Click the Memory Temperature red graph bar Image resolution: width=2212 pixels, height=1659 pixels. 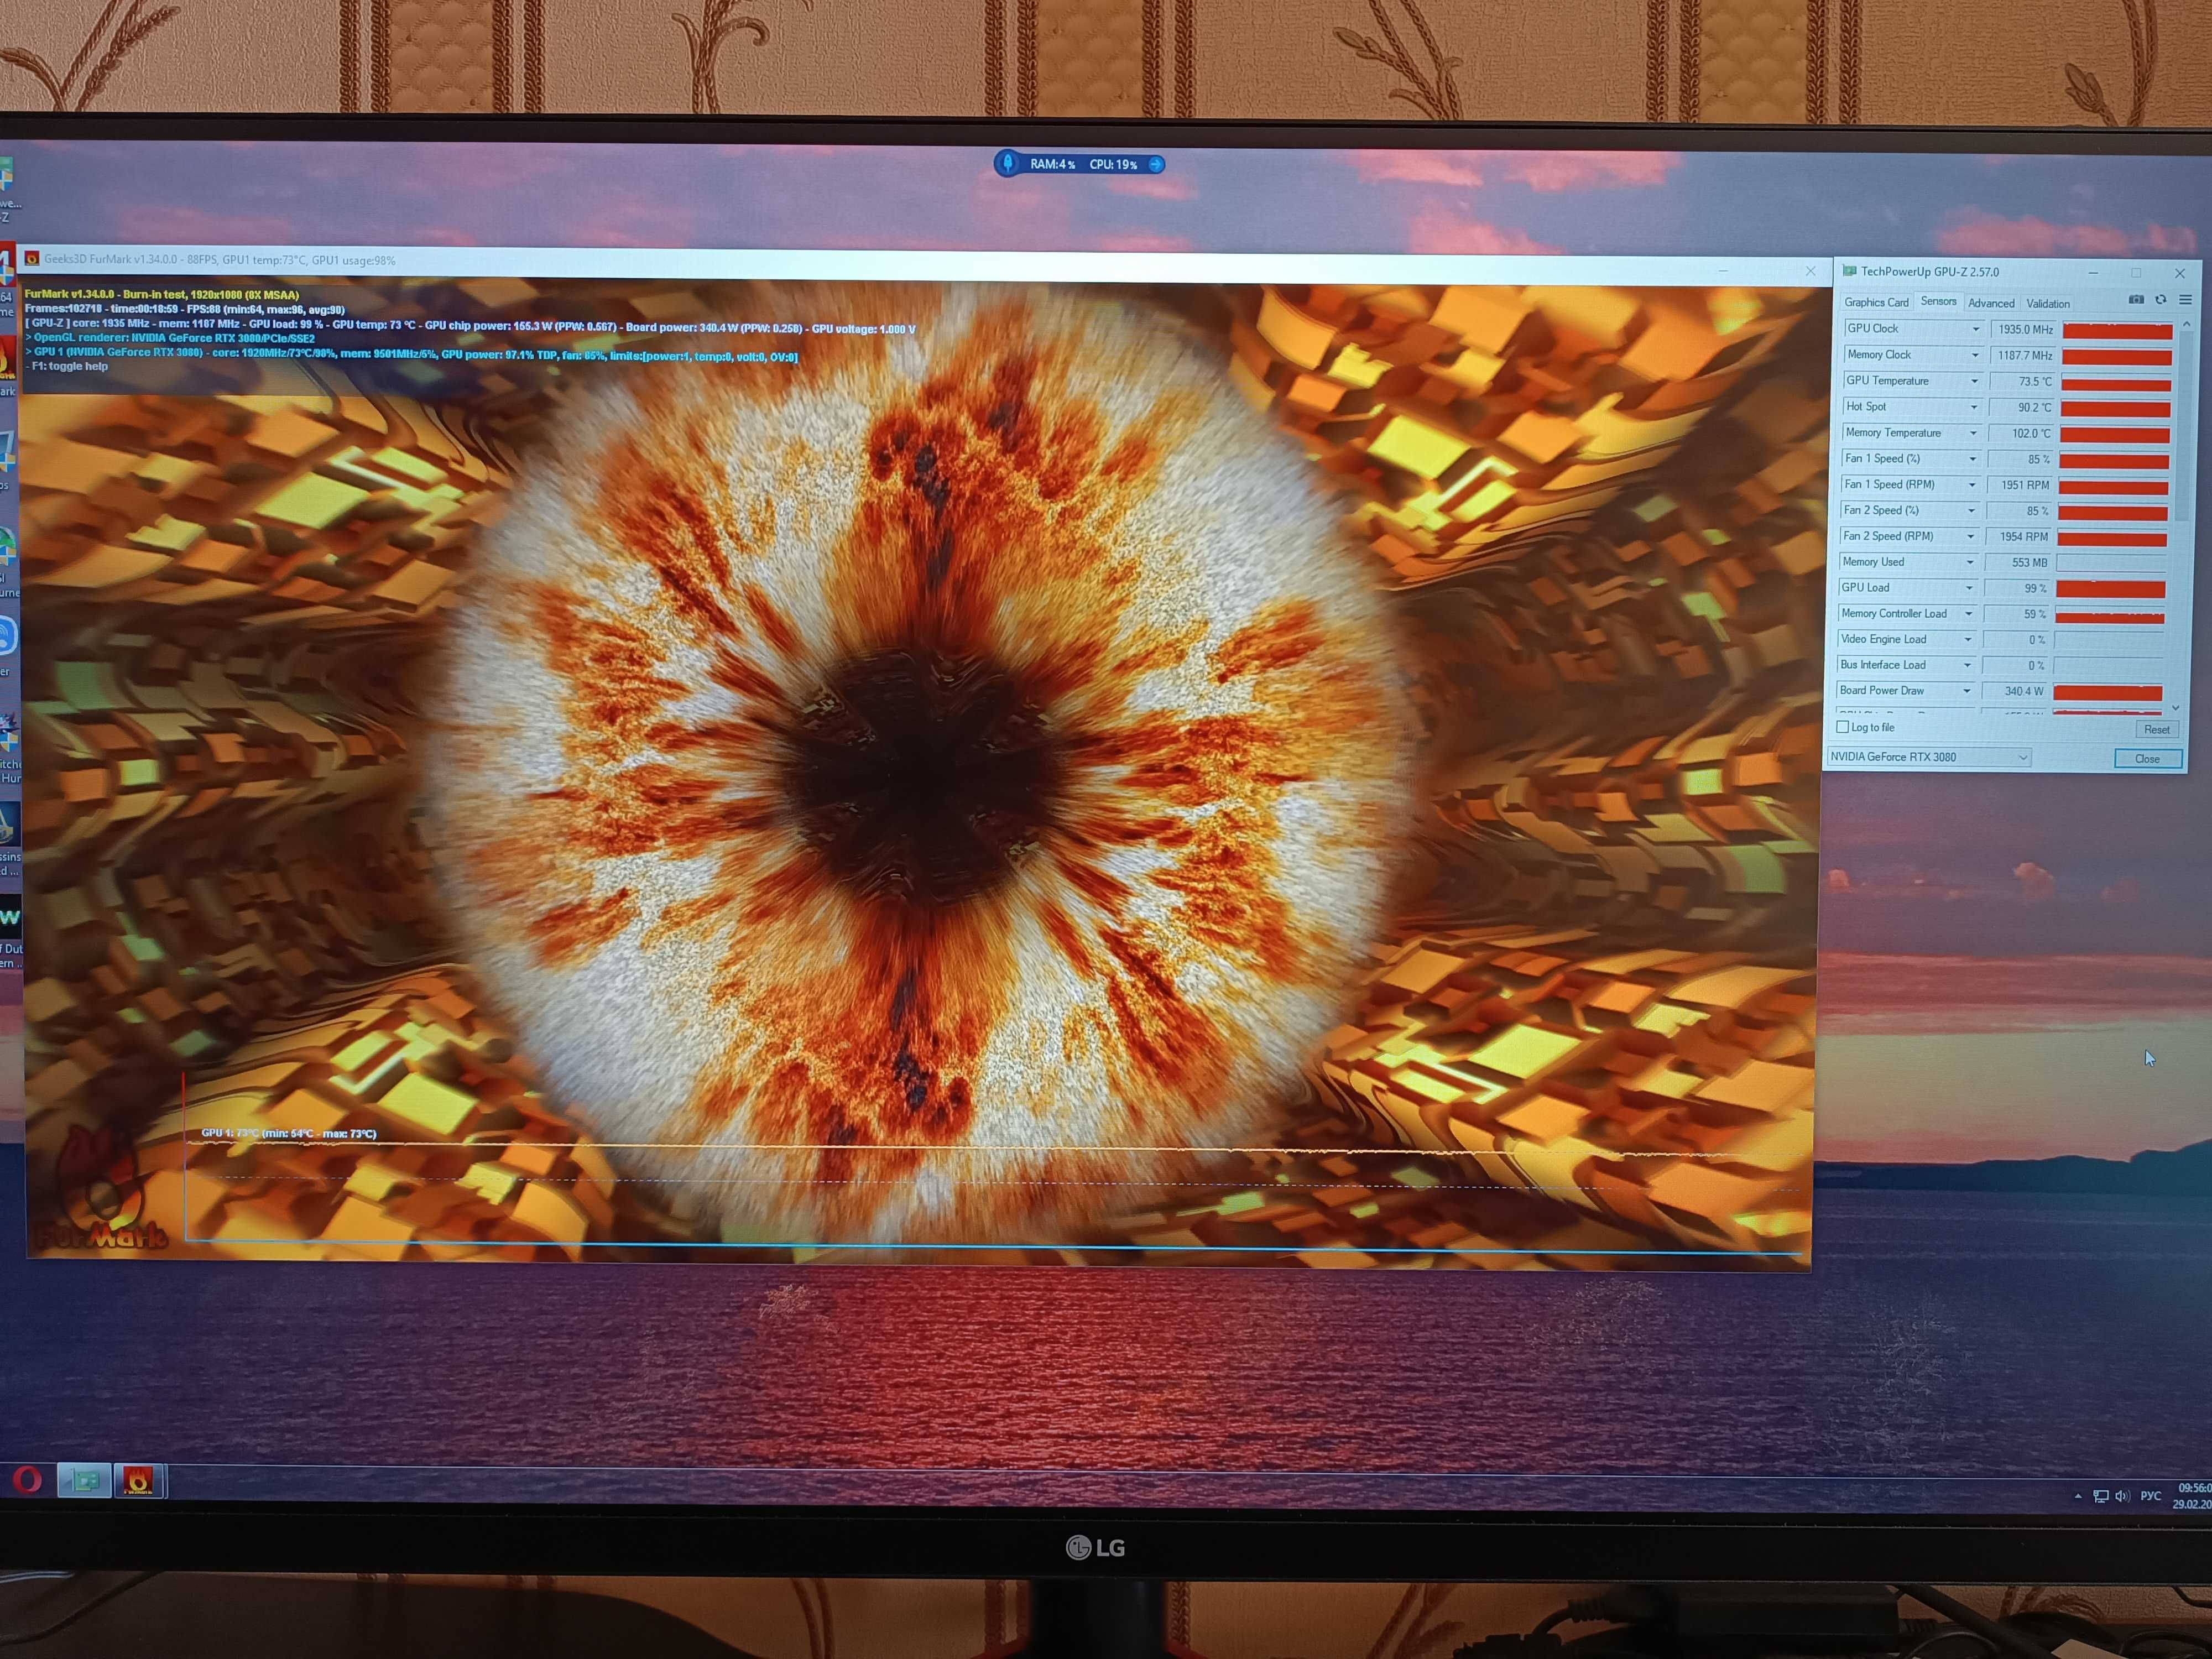click(2115, 434)
